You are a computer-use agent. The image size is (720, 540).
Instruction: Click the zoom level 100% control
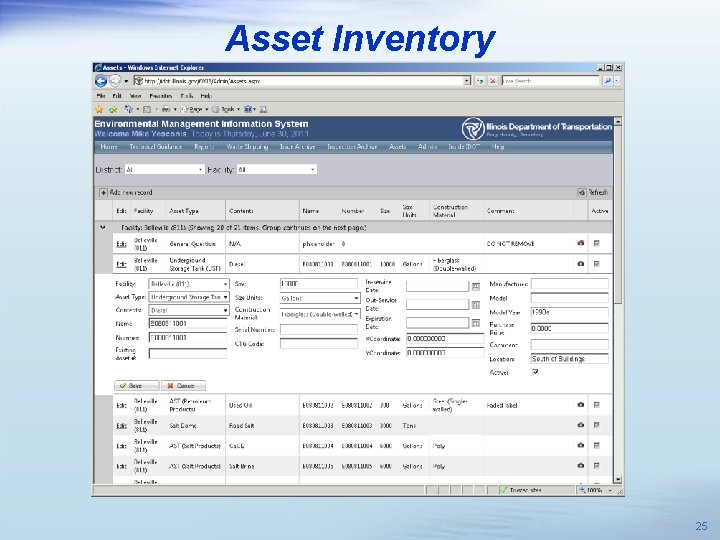595,490
